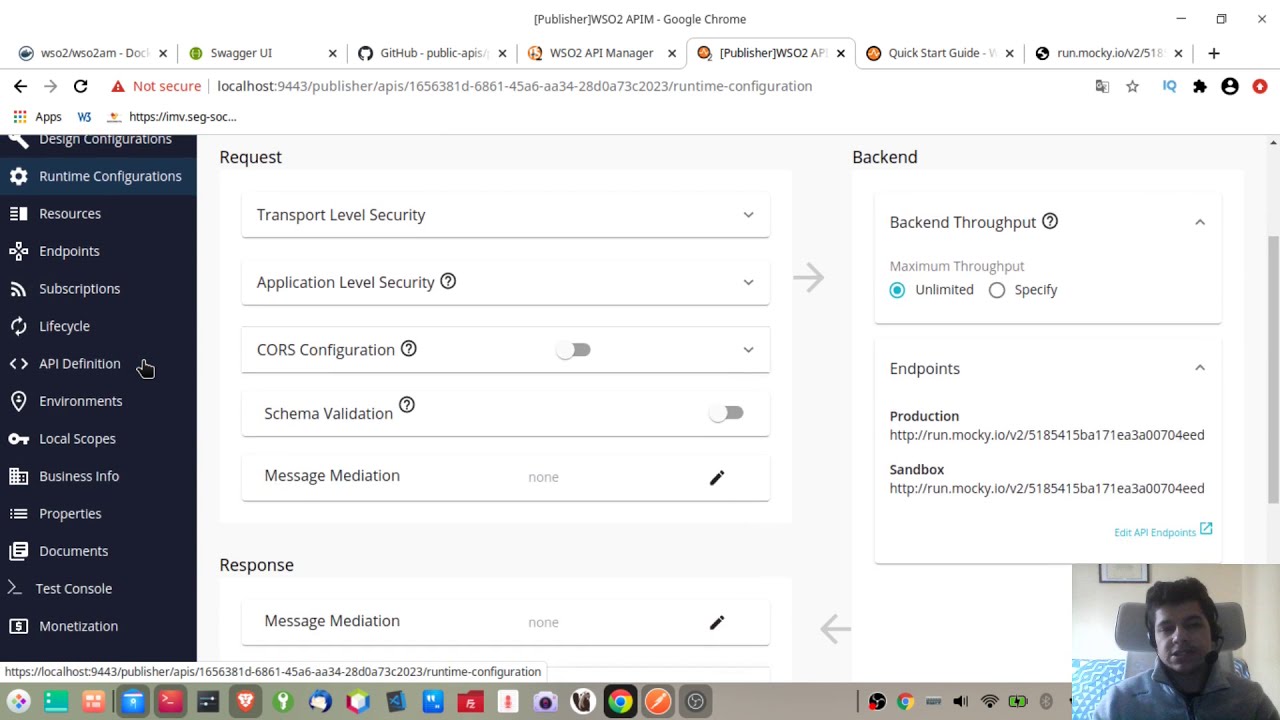Switch to GitHub public-apis browser tab
This screenshot has height=720, width=1280.
coord(432,53)
